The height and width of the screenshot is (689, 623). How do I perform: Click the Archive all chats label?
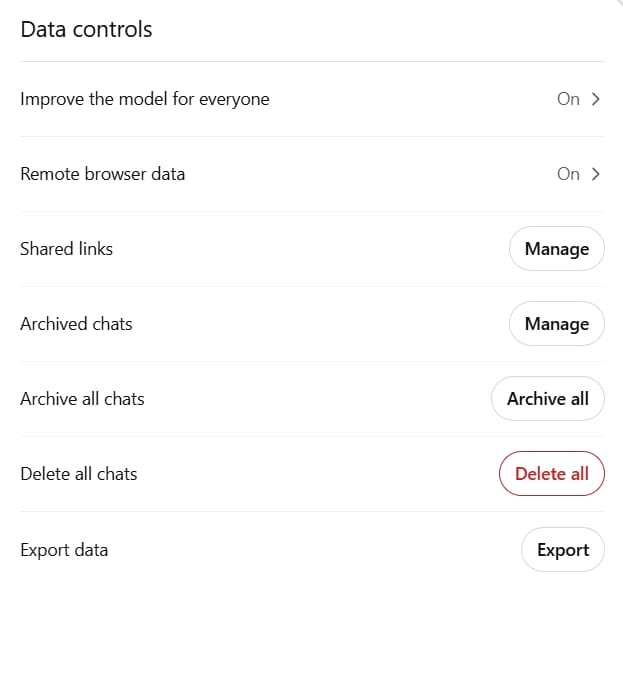[x=82, y=399]
